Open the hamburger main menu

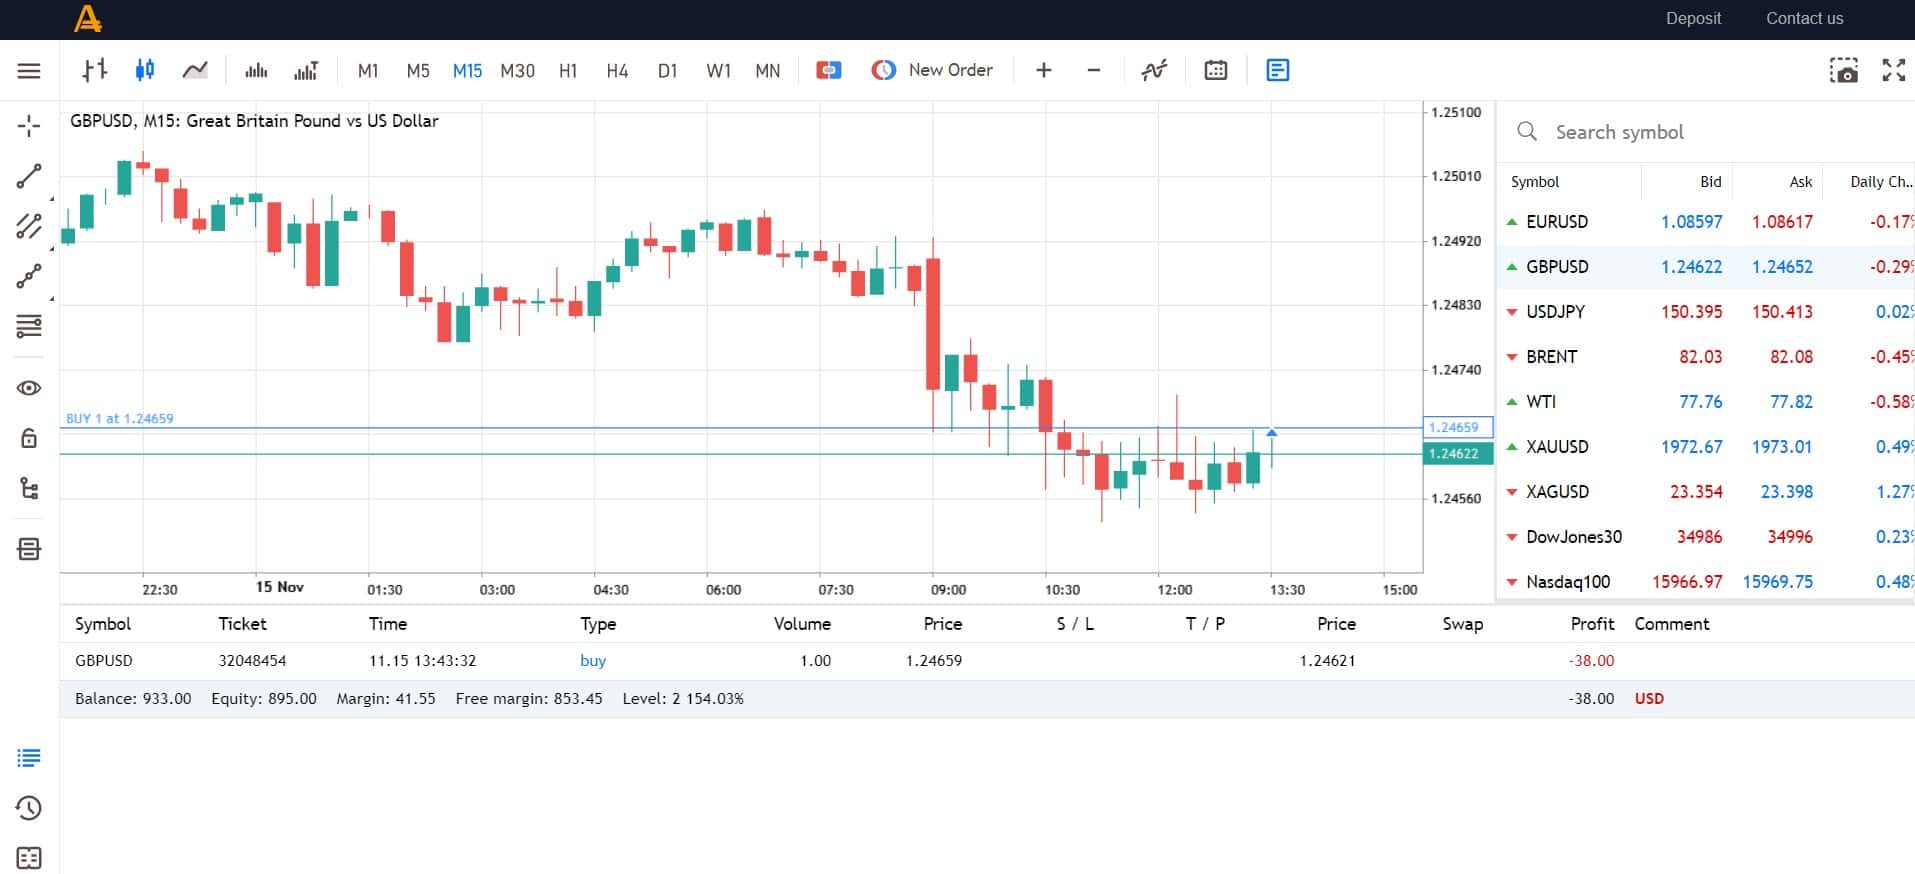29,71
